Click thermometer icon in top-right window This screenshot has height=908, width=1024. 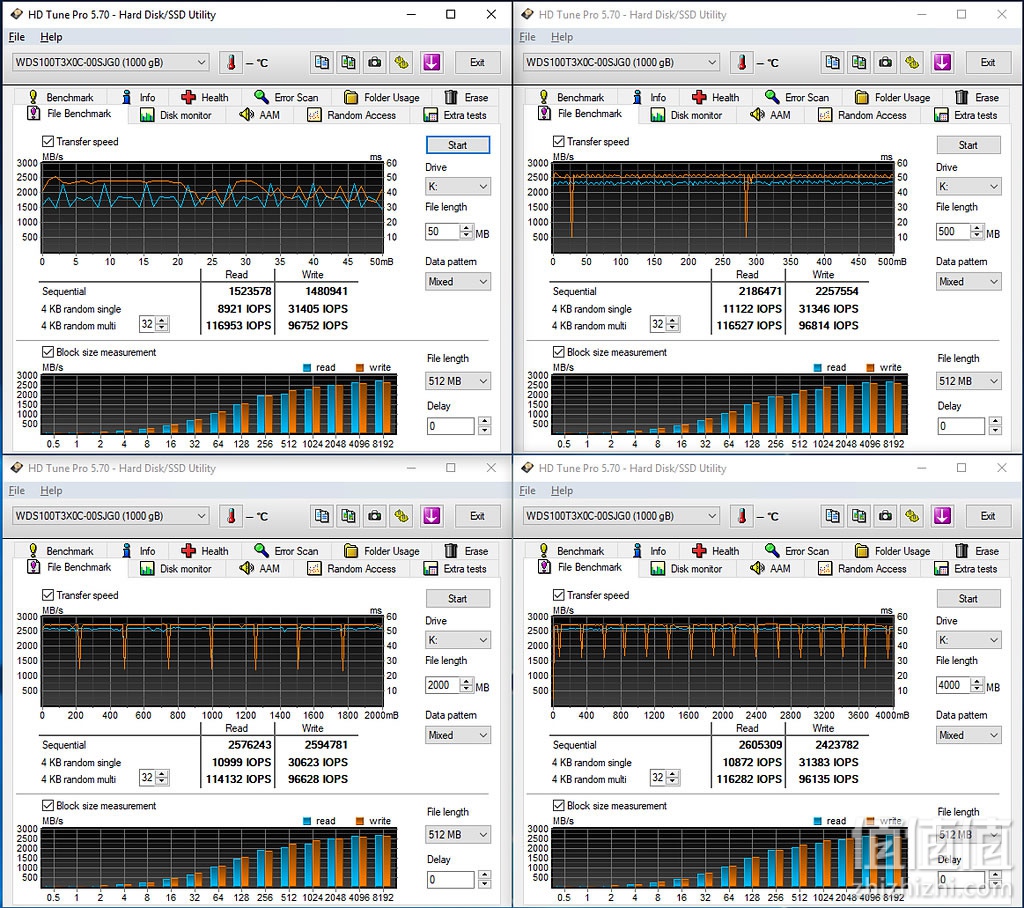click(x=741, y=62)
